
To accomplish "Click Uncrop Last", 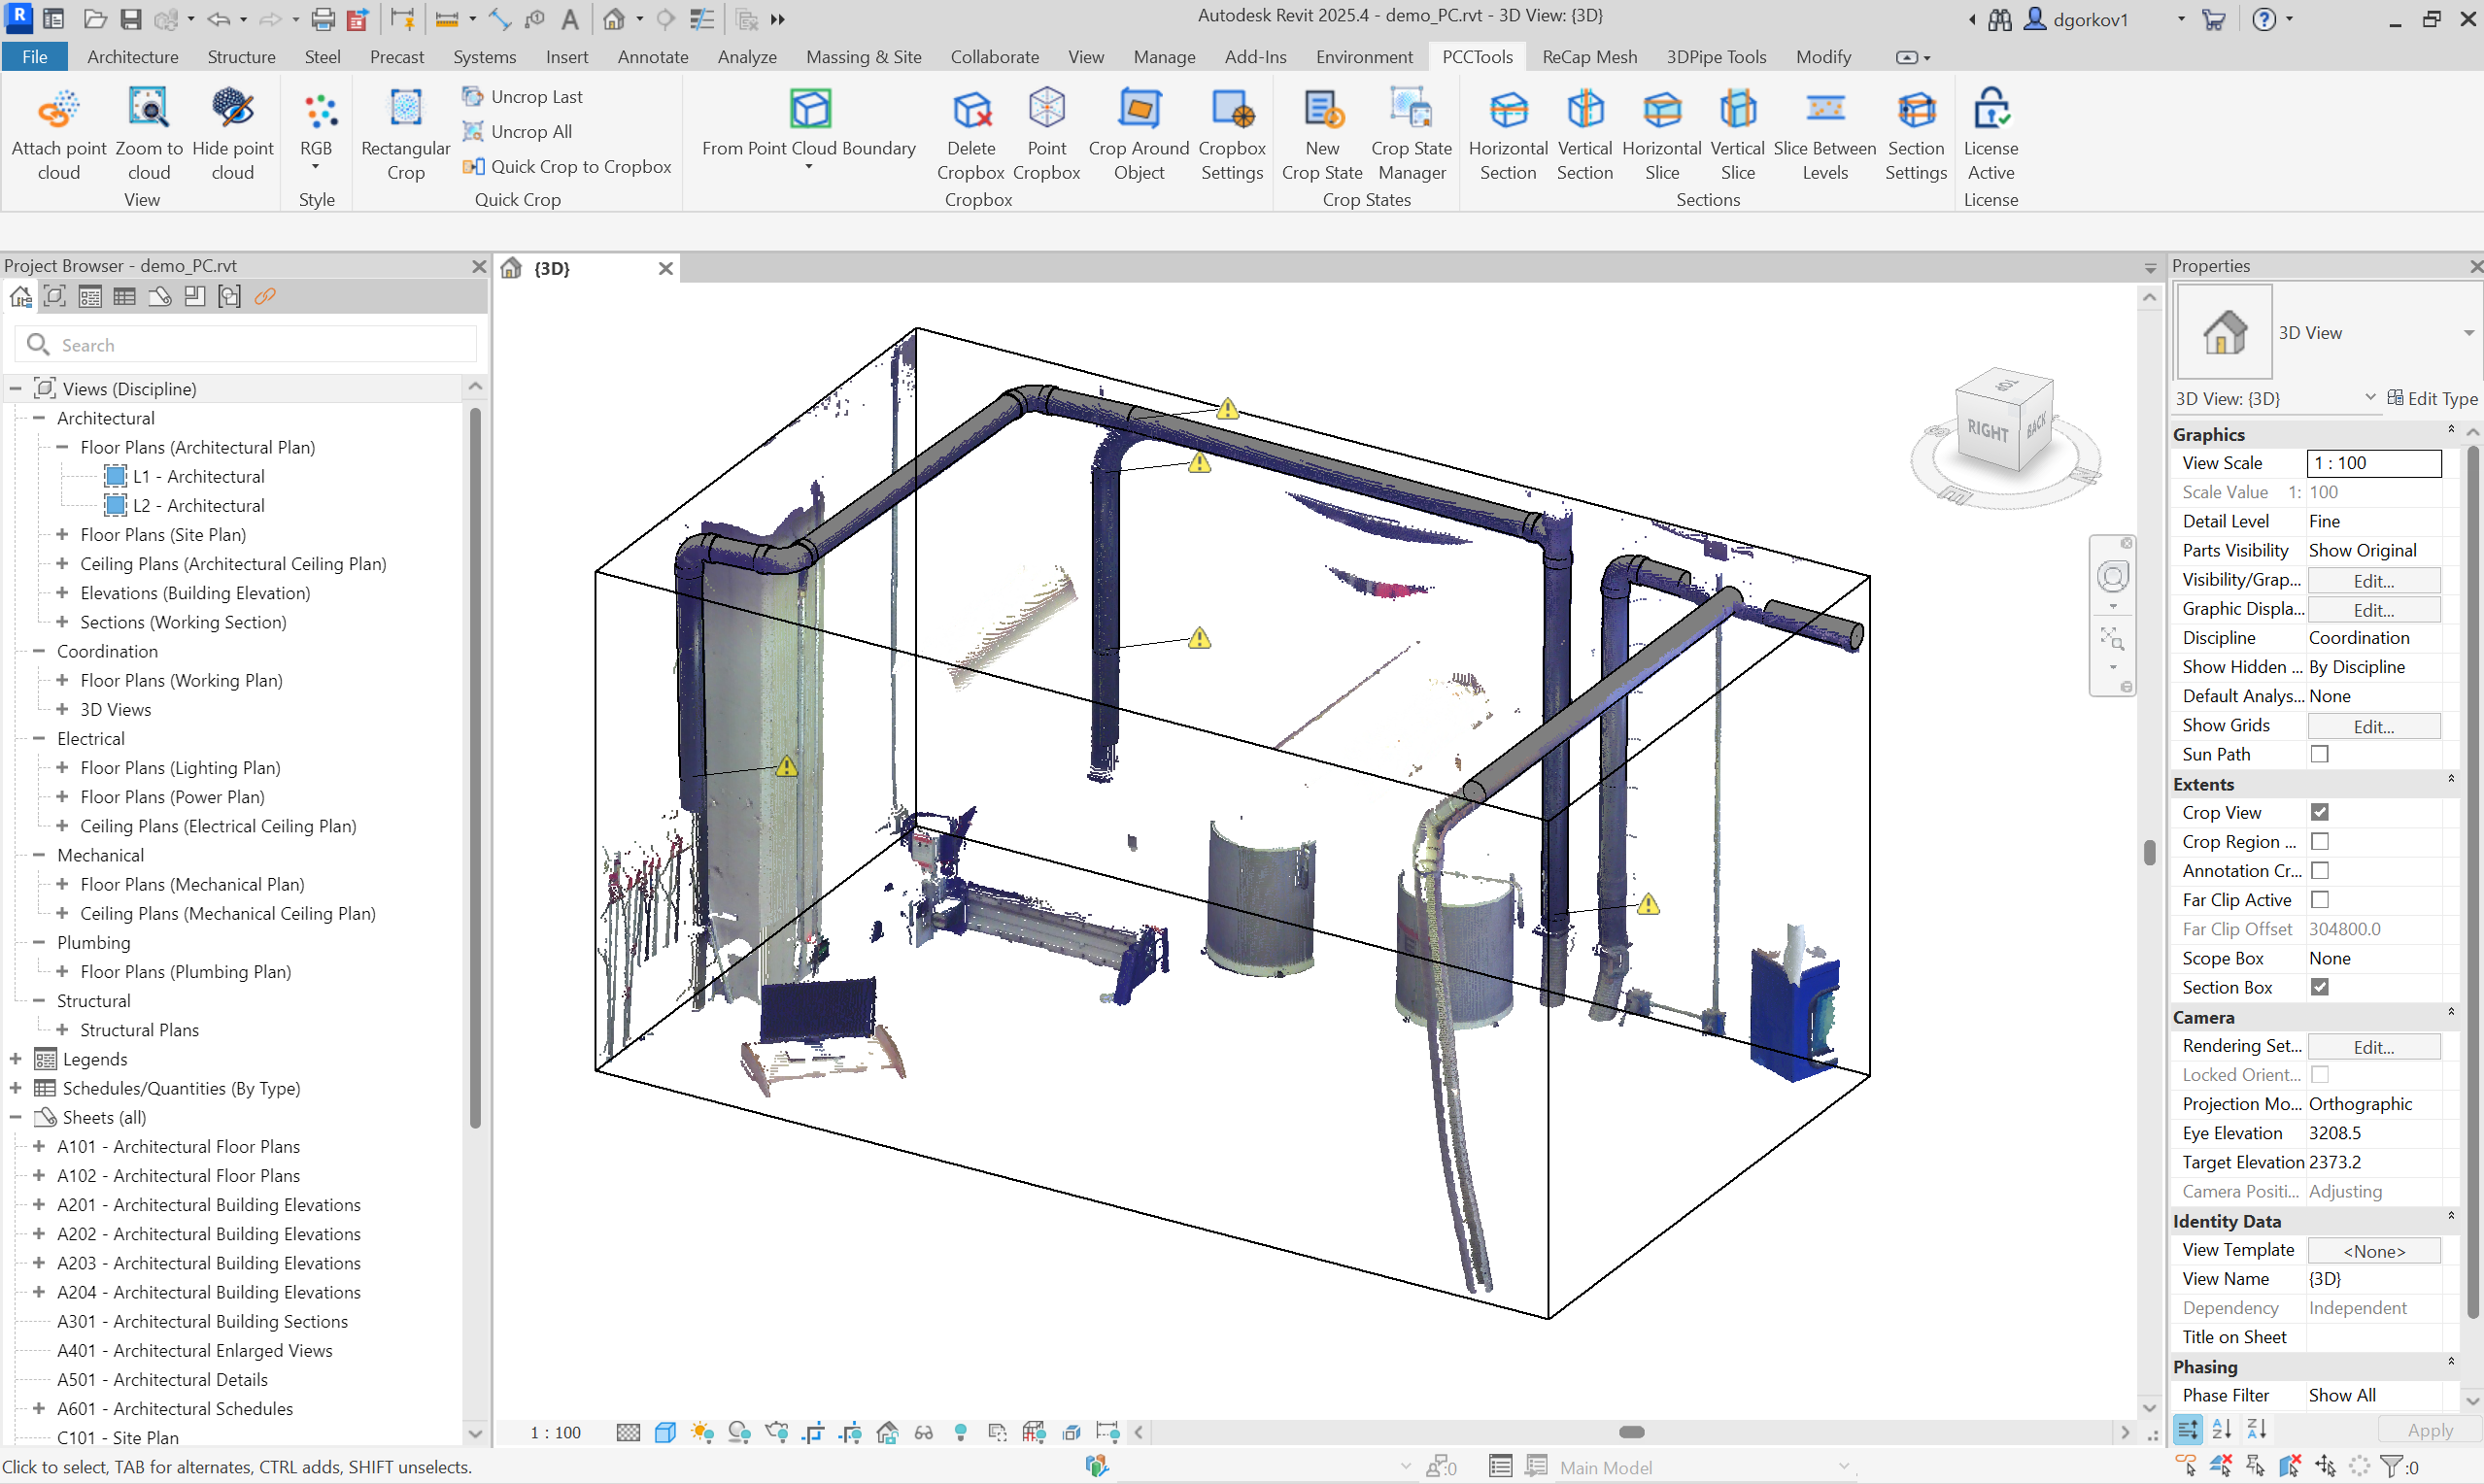I will point(522,97).
